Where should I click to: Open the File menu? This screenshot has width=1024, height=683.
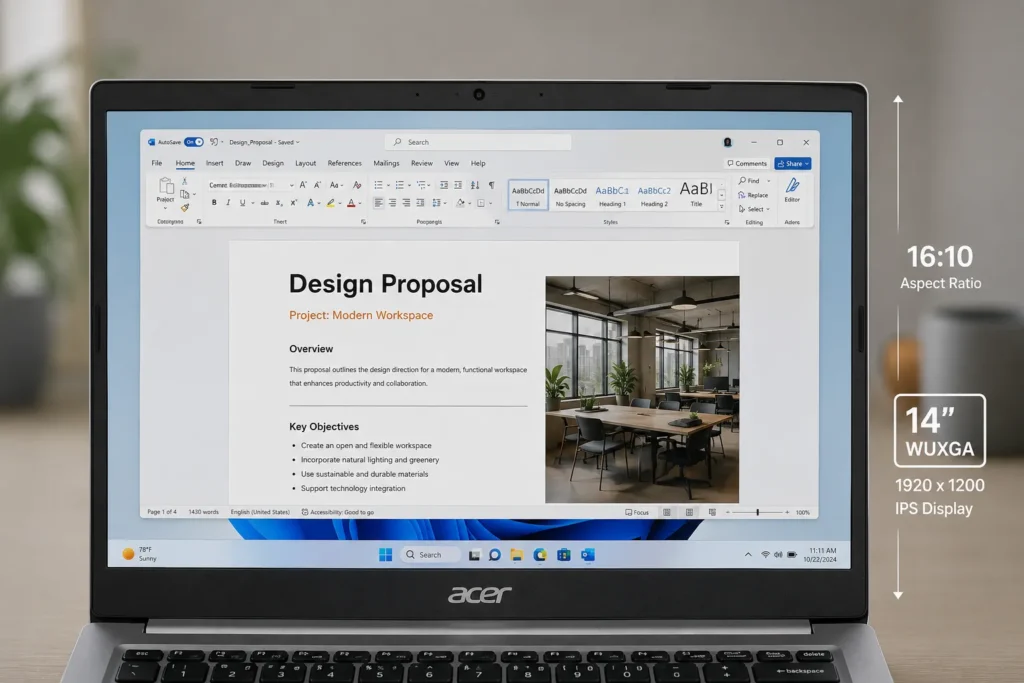[x=157, y=163]
